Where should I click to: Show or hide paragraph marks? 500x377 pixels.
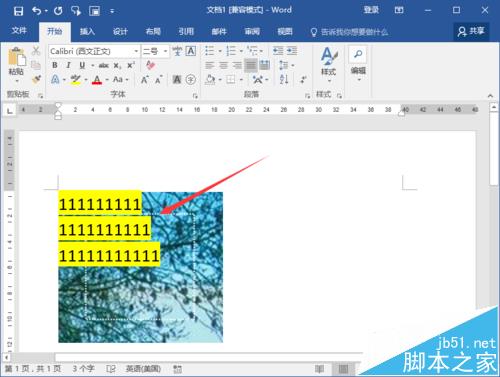[303, 80]
